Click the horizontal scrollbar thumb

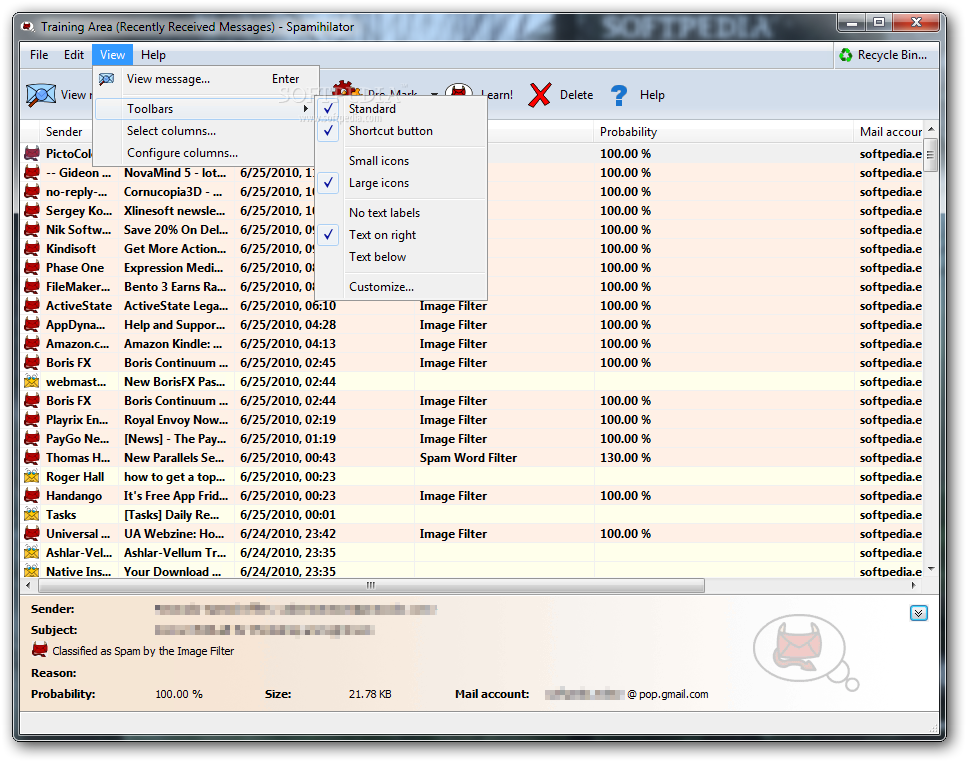[x=371, y=585]
